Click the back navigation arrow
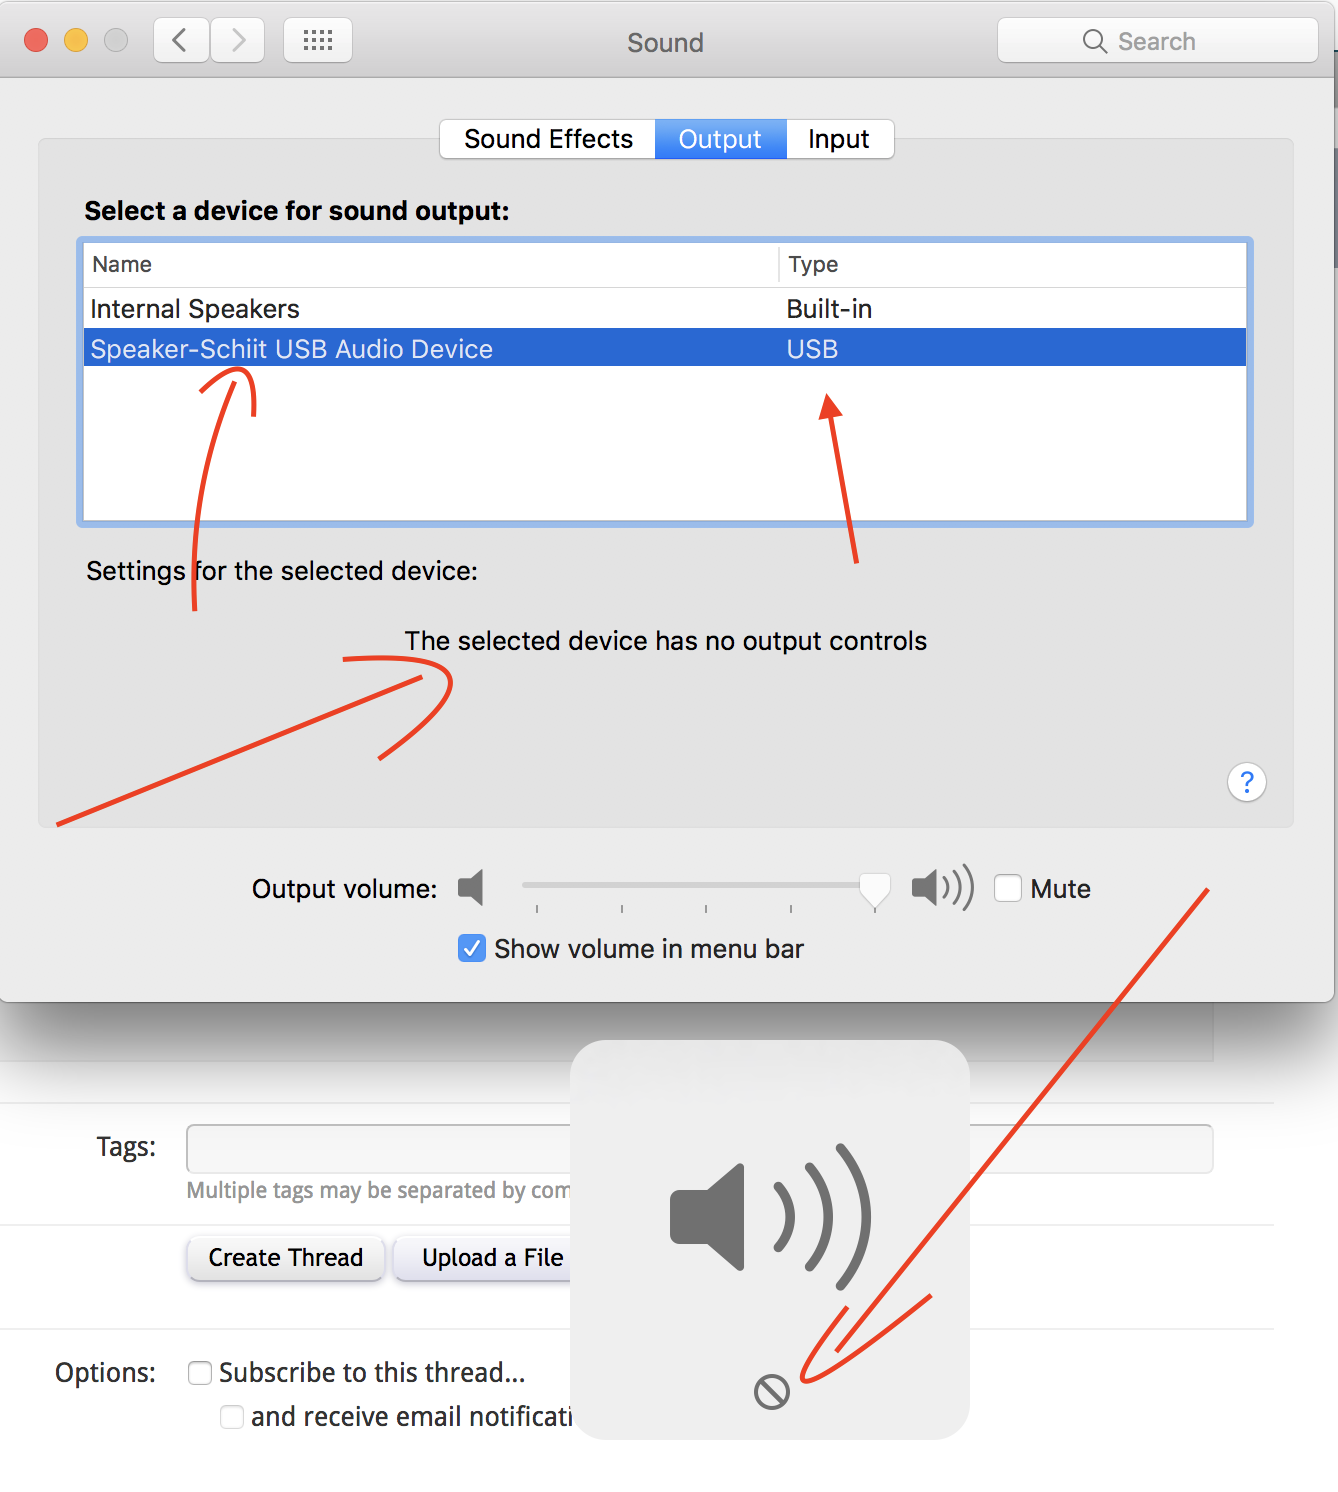The image size is (1338, 1492). (181, 41)
